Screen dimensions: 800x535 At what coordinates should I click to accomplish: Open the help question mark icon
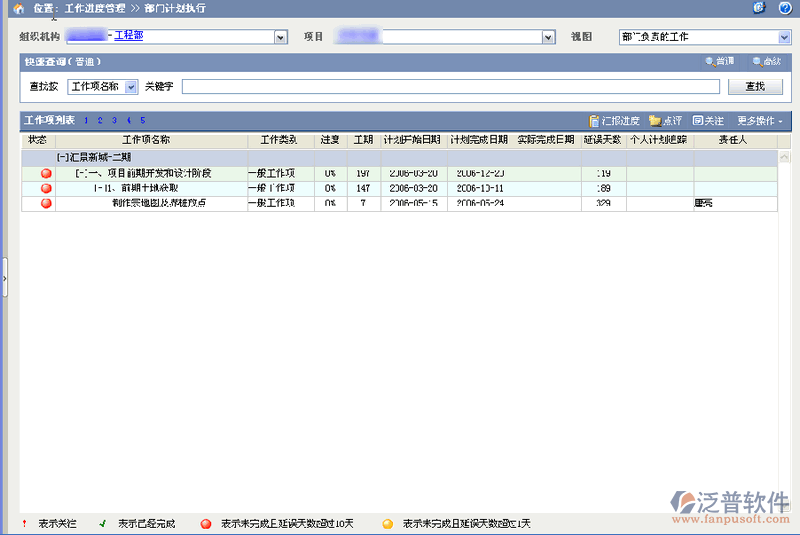click(786, 8)
